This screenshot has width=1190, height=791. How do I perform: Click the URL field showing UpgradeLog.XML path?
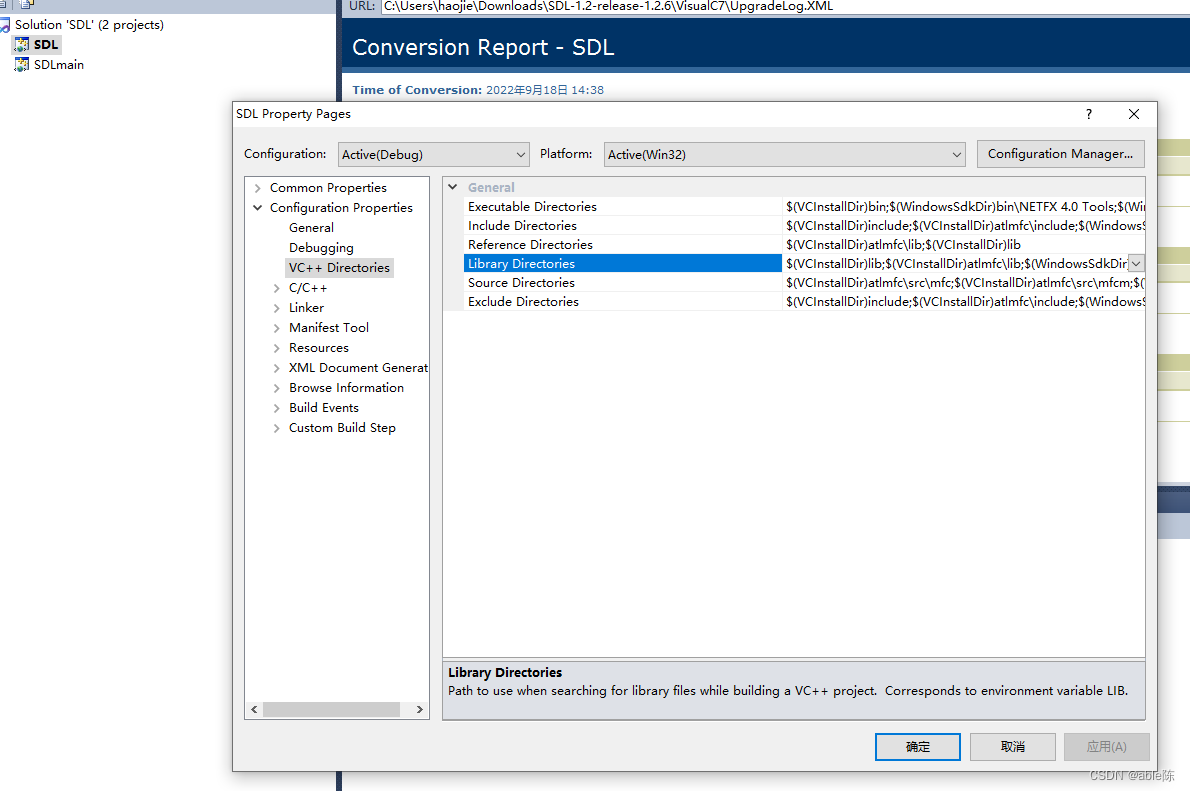pos(785,6)
